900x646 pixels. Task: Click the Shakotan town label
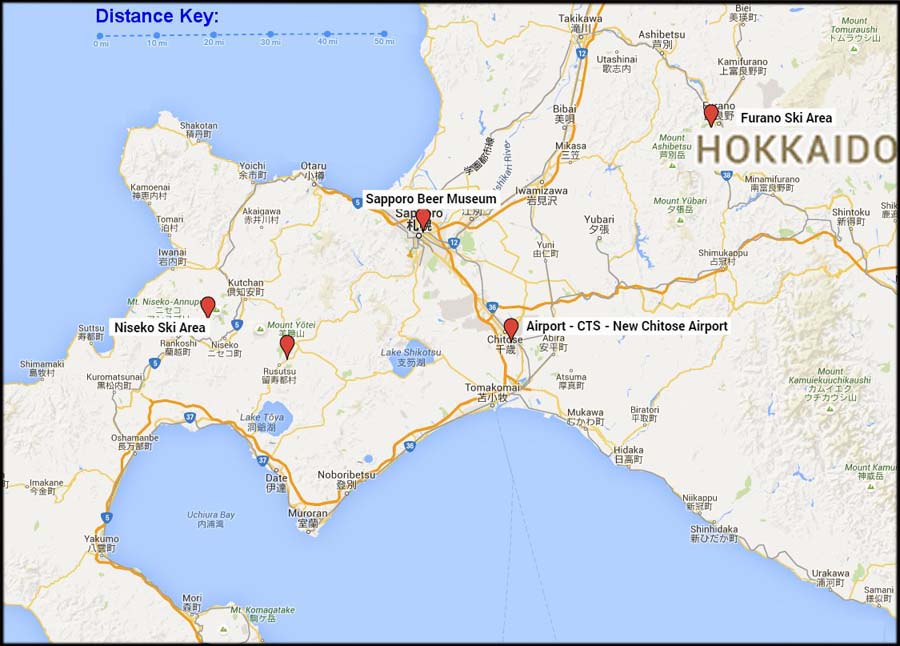(x=199, y=130)
